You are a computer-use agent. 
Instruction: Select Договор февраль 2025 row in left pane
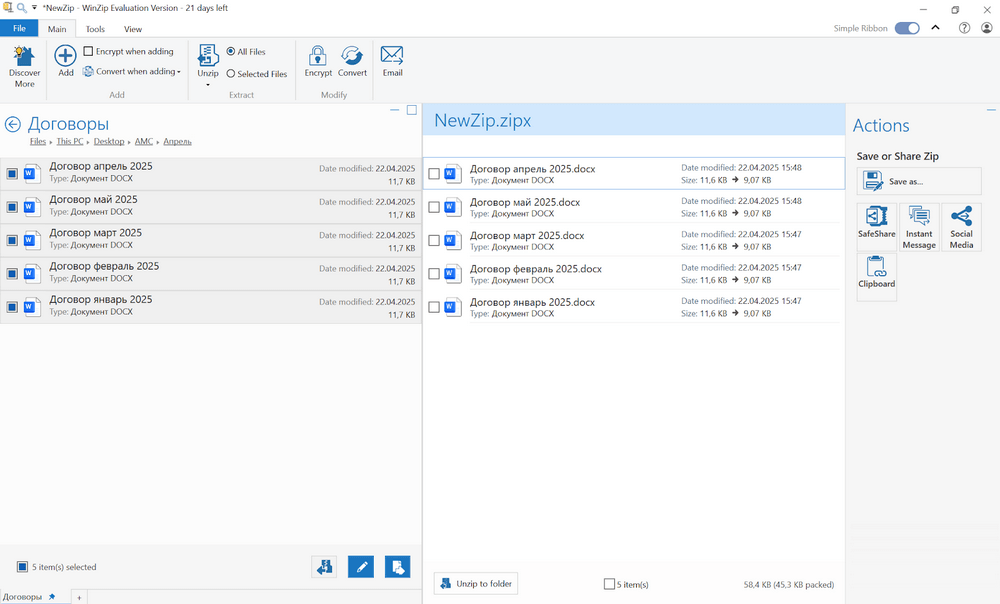pyautogui.click(x=210, y=274)
